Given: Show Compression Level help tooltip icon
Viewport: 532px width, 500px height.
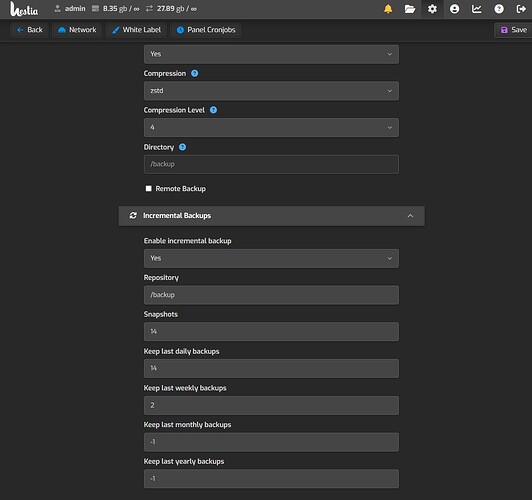Looking at the screenshot, I should pyautogui.click(x=213, y=110).
